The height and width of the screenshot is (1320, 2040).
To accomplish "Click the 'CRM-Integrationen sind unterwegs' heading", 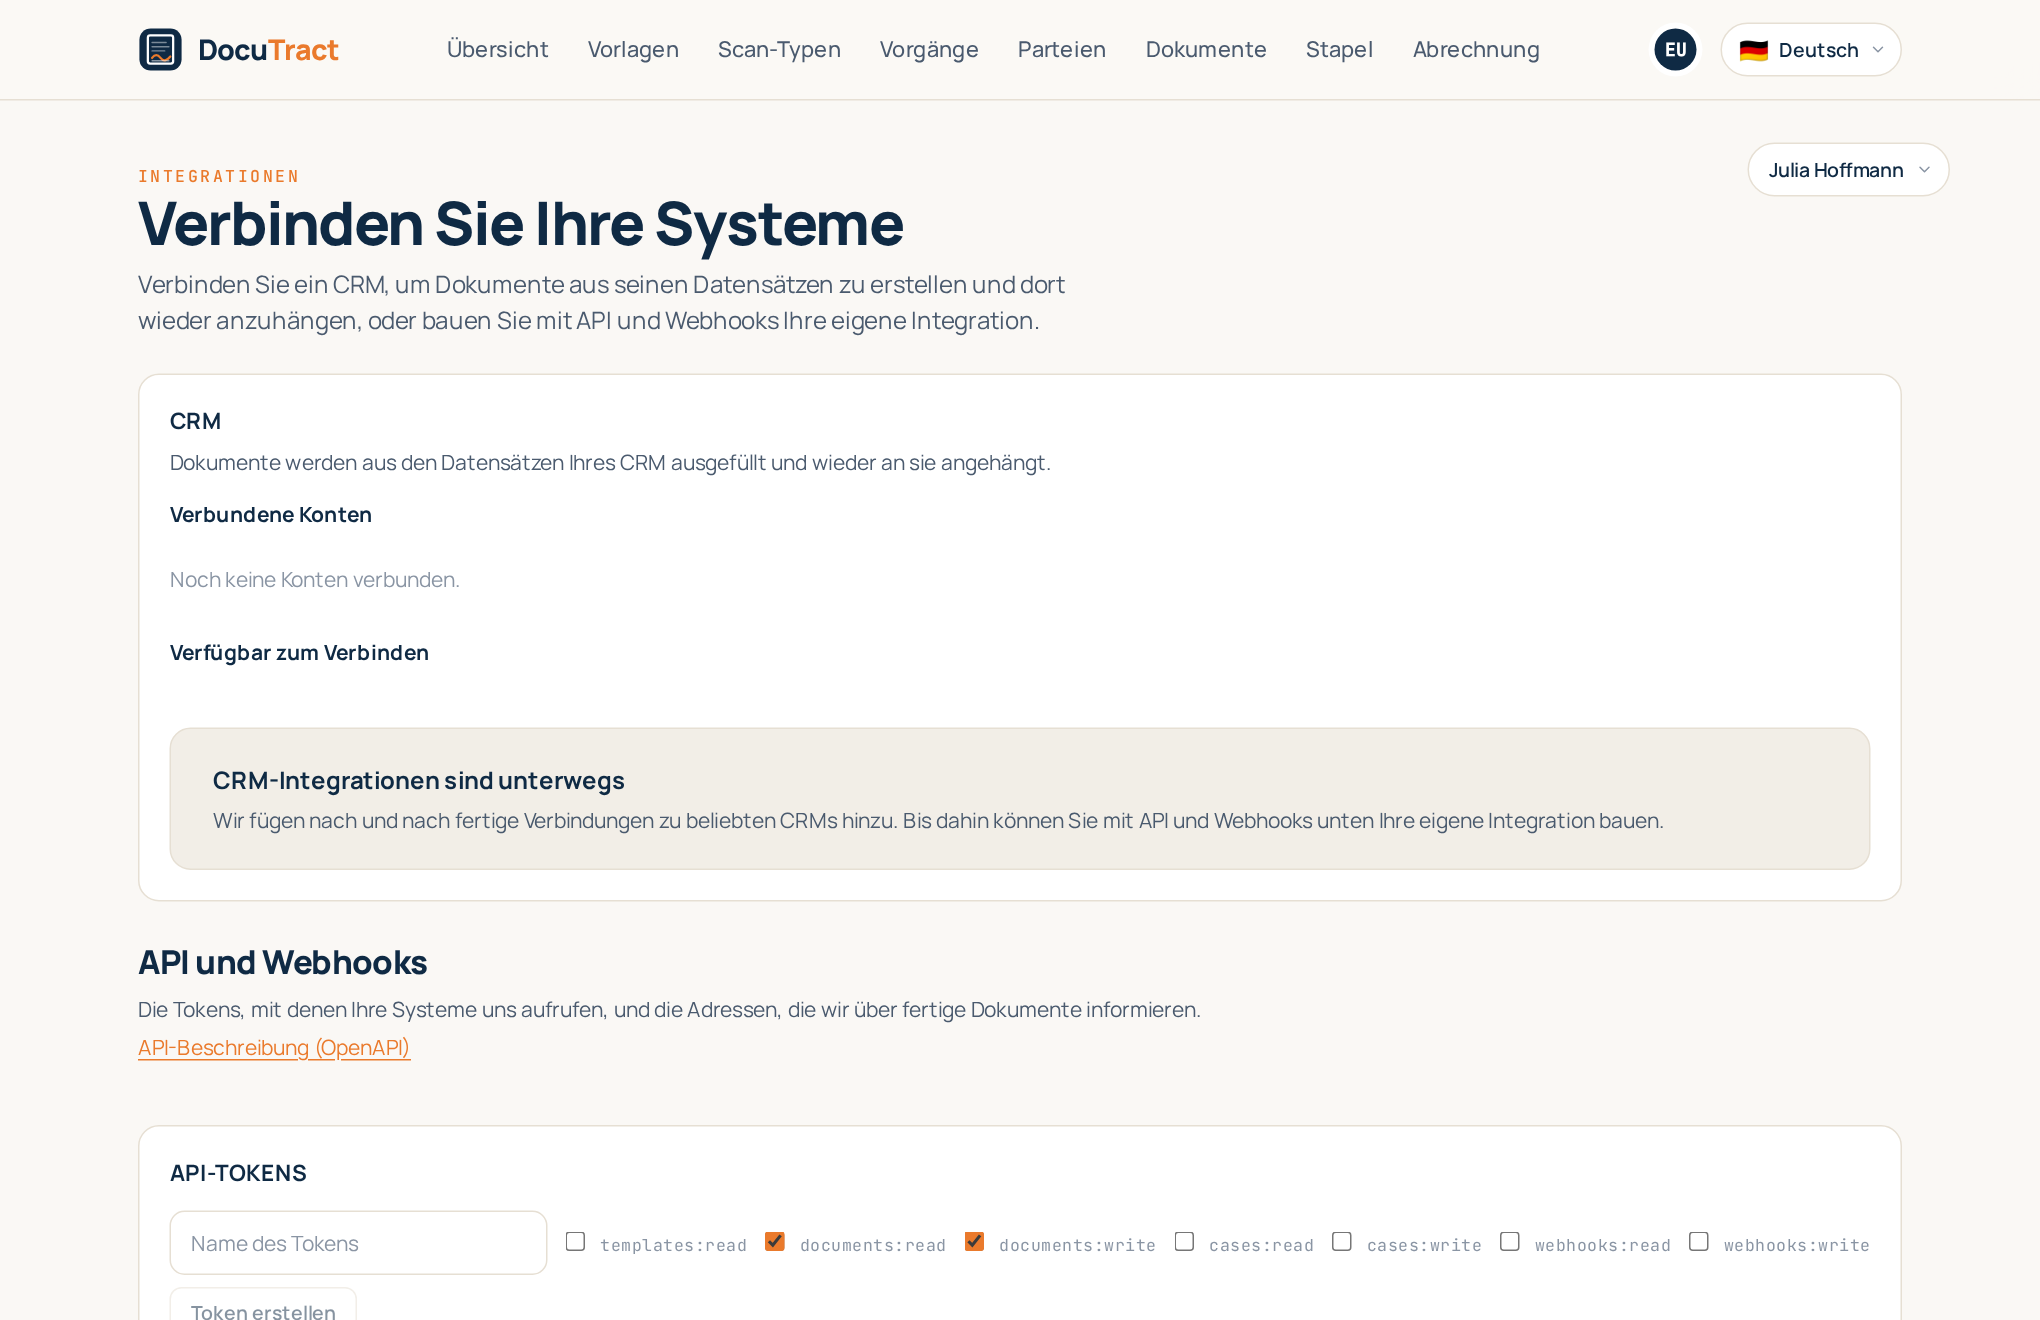I will tap(419, 780).
